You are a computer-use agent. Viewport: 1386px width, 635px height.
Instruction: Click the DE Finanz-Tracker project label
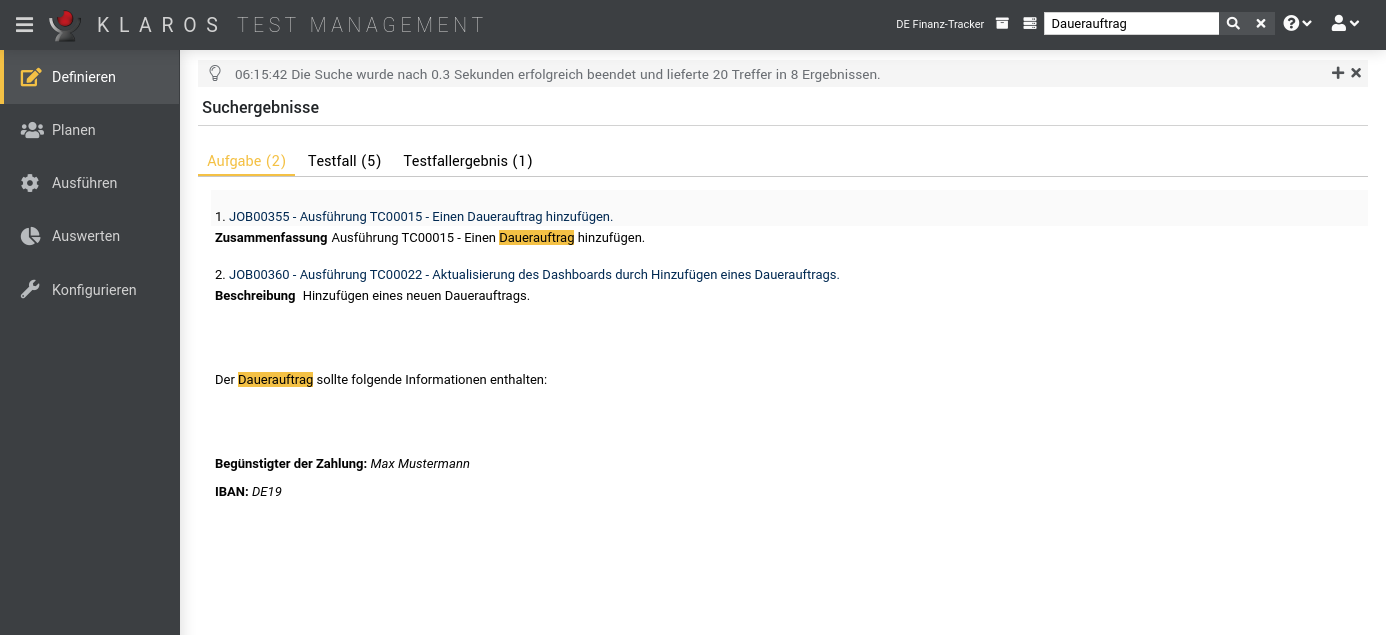(940, 24)
